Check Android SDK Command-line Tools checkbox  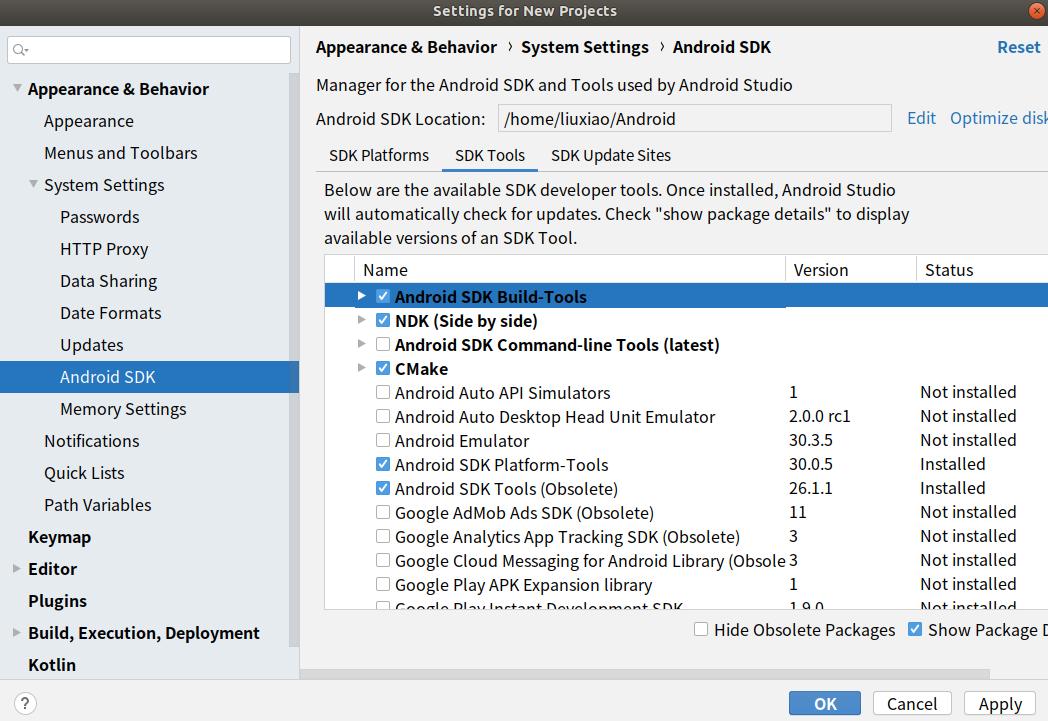coord(383,345)
